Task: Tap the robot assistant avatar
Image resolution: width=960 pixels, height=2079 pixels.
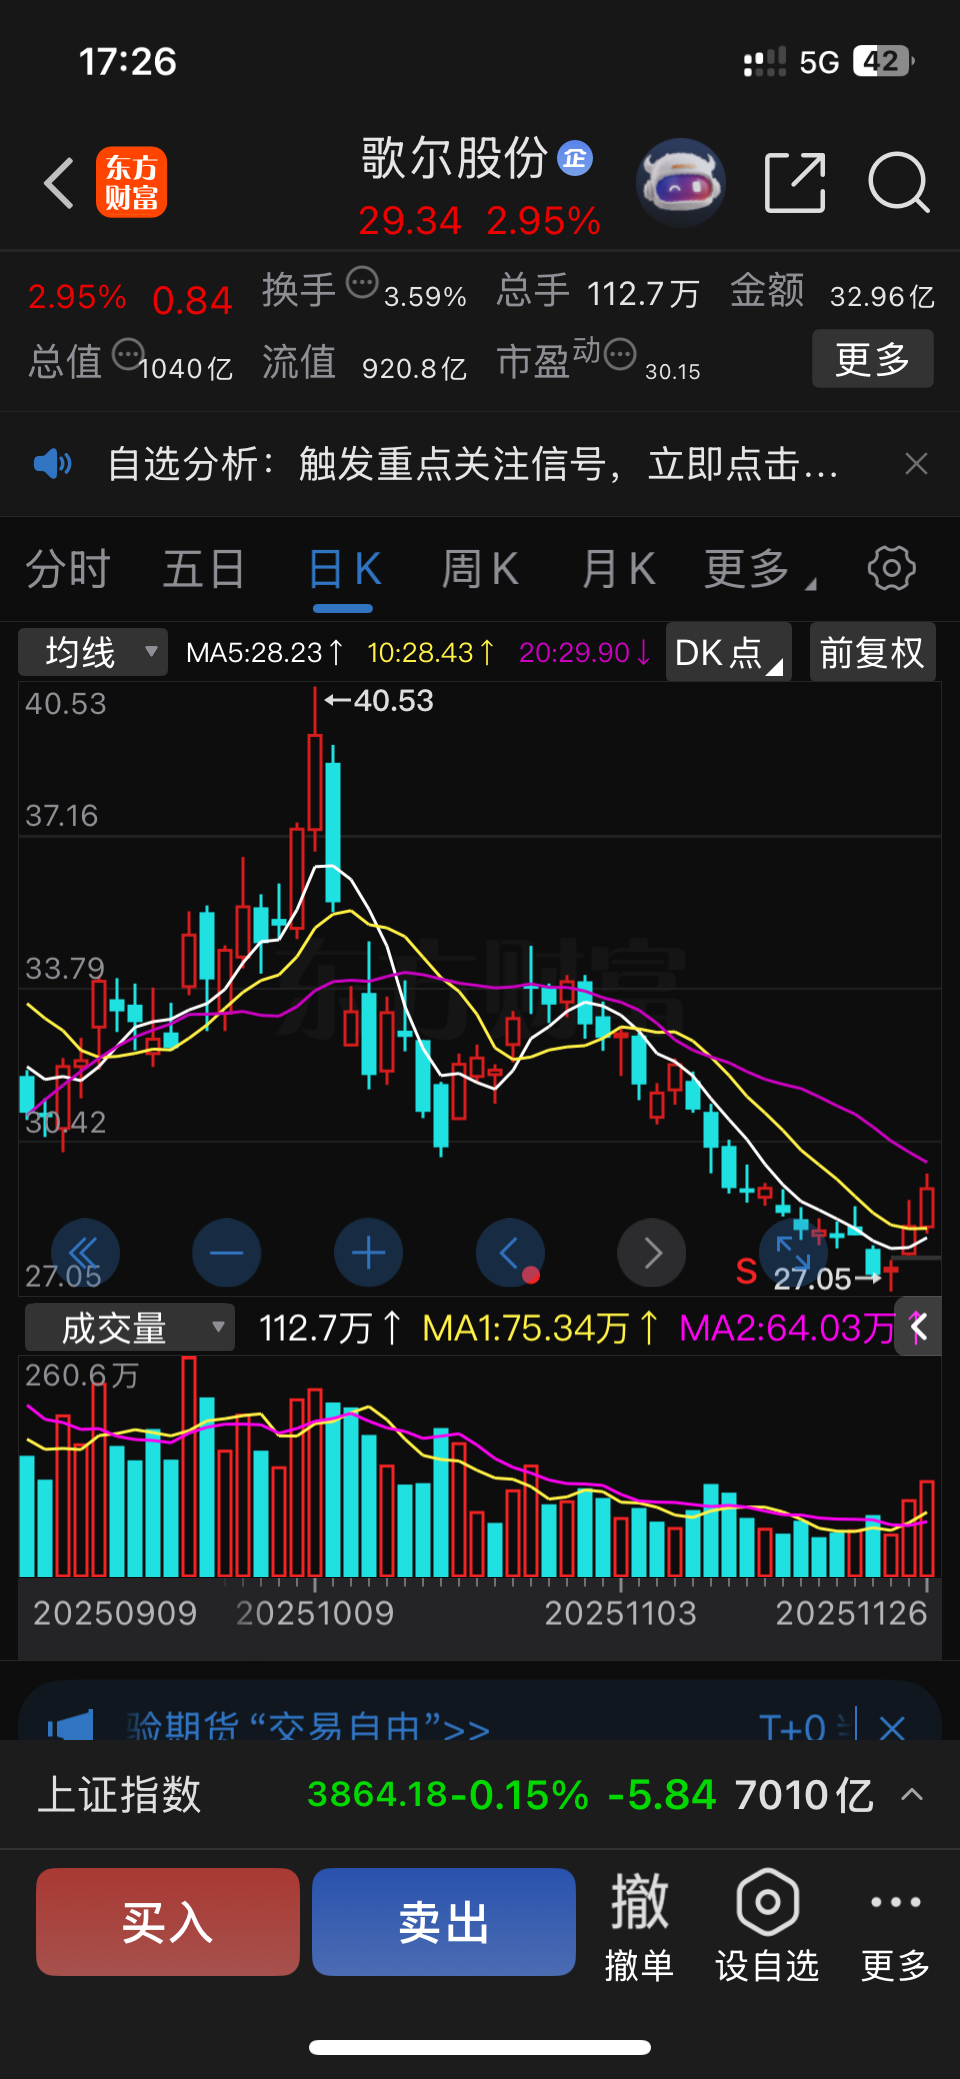Action: pos(681,183)
